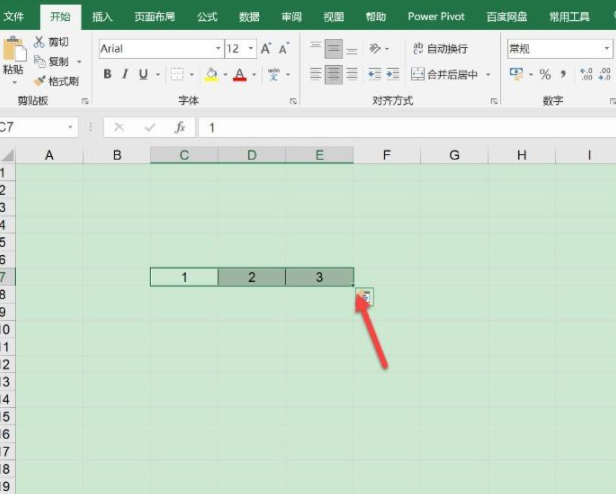Decrease font size with small A icon
The height and width of the screenshot is (494, 616).
click(x=284, y=49)
